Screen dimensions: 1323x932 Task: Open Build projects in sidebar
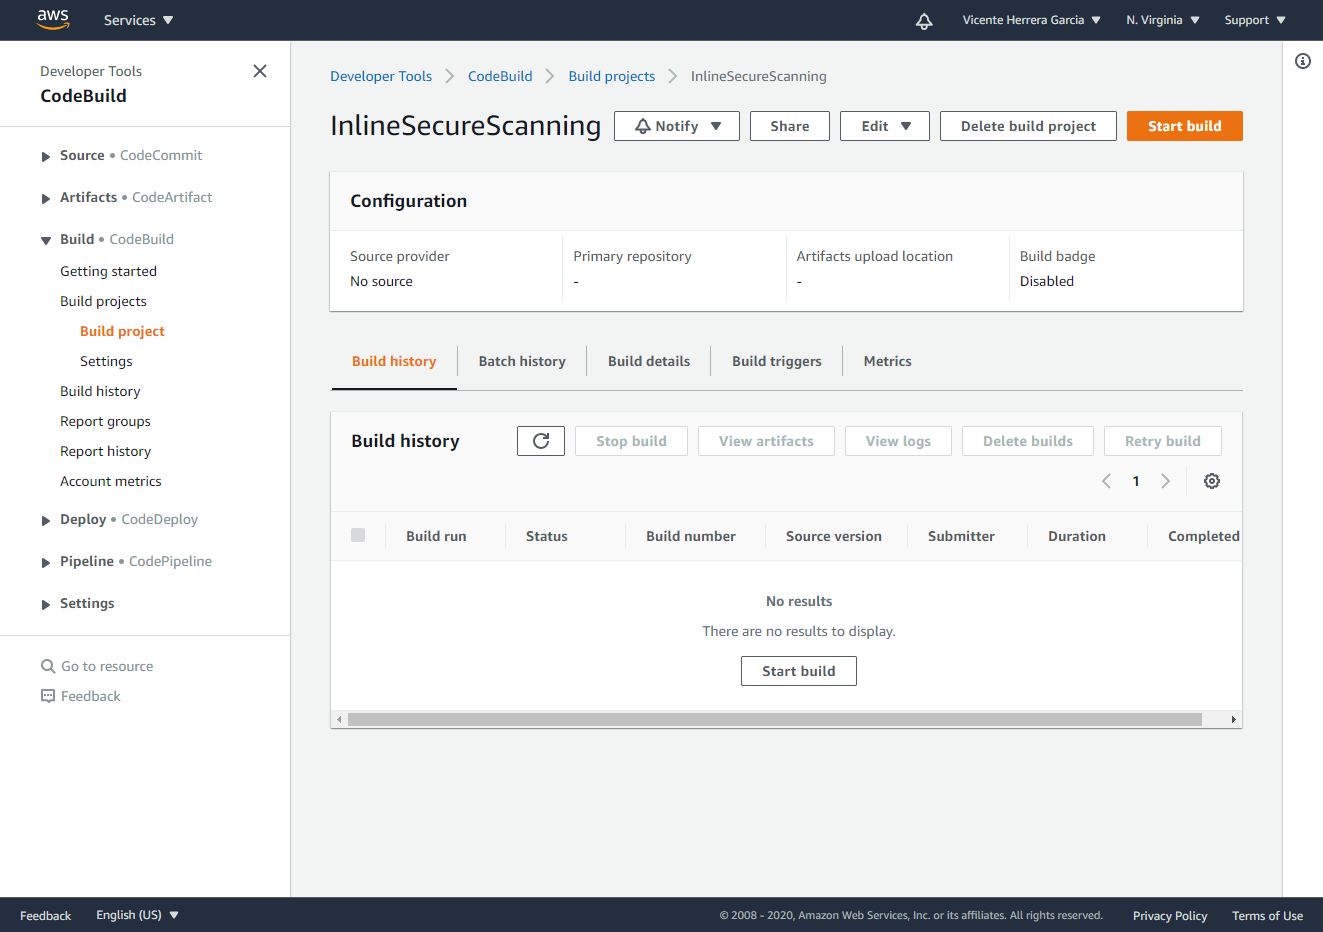click(103, 301)
